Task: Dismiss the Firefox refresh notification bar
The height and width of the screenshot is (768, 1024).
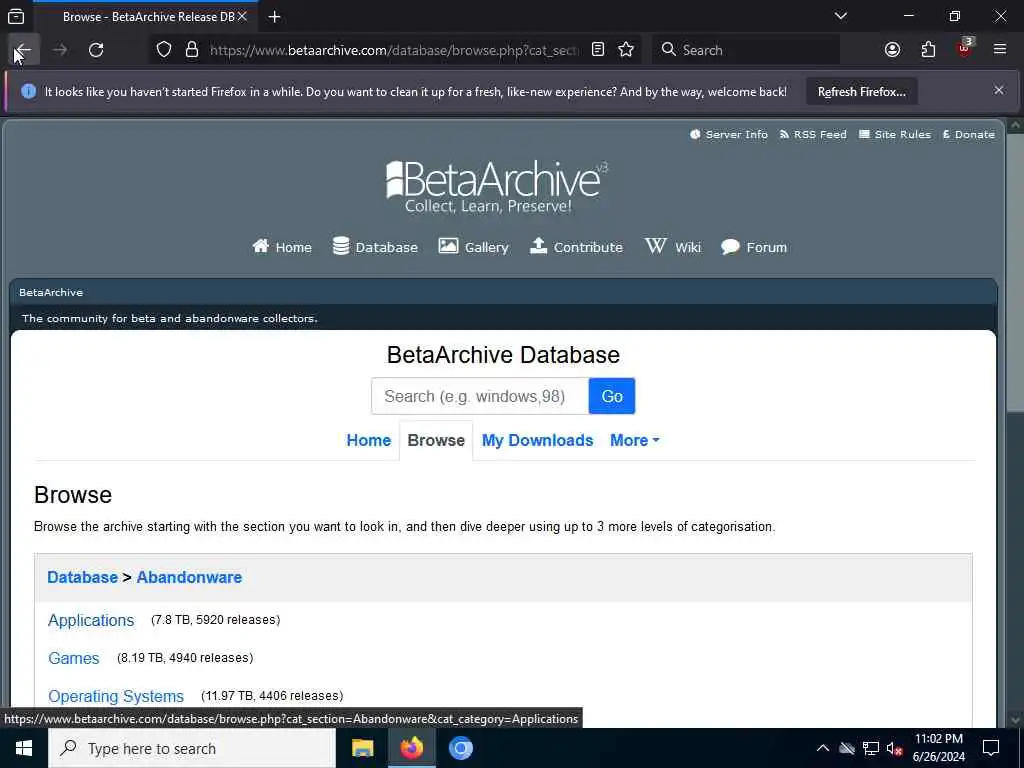Action: tap(999, 91)
